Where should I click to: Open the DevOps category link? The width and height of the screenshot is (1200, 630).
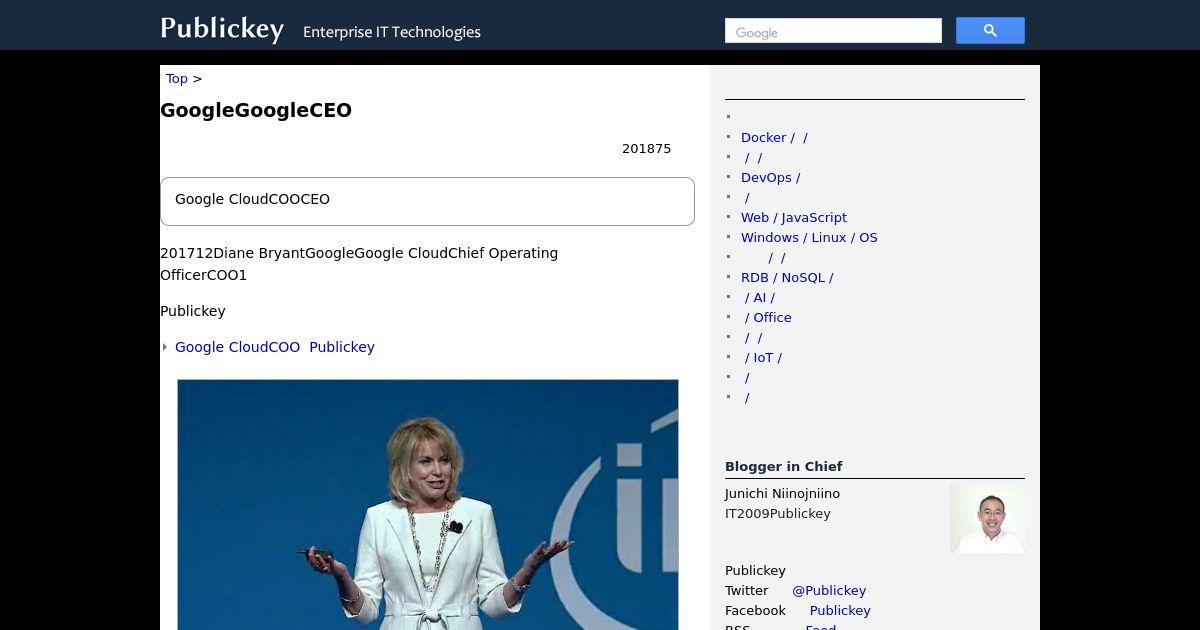pyautogui.click(x=770, y=177)
